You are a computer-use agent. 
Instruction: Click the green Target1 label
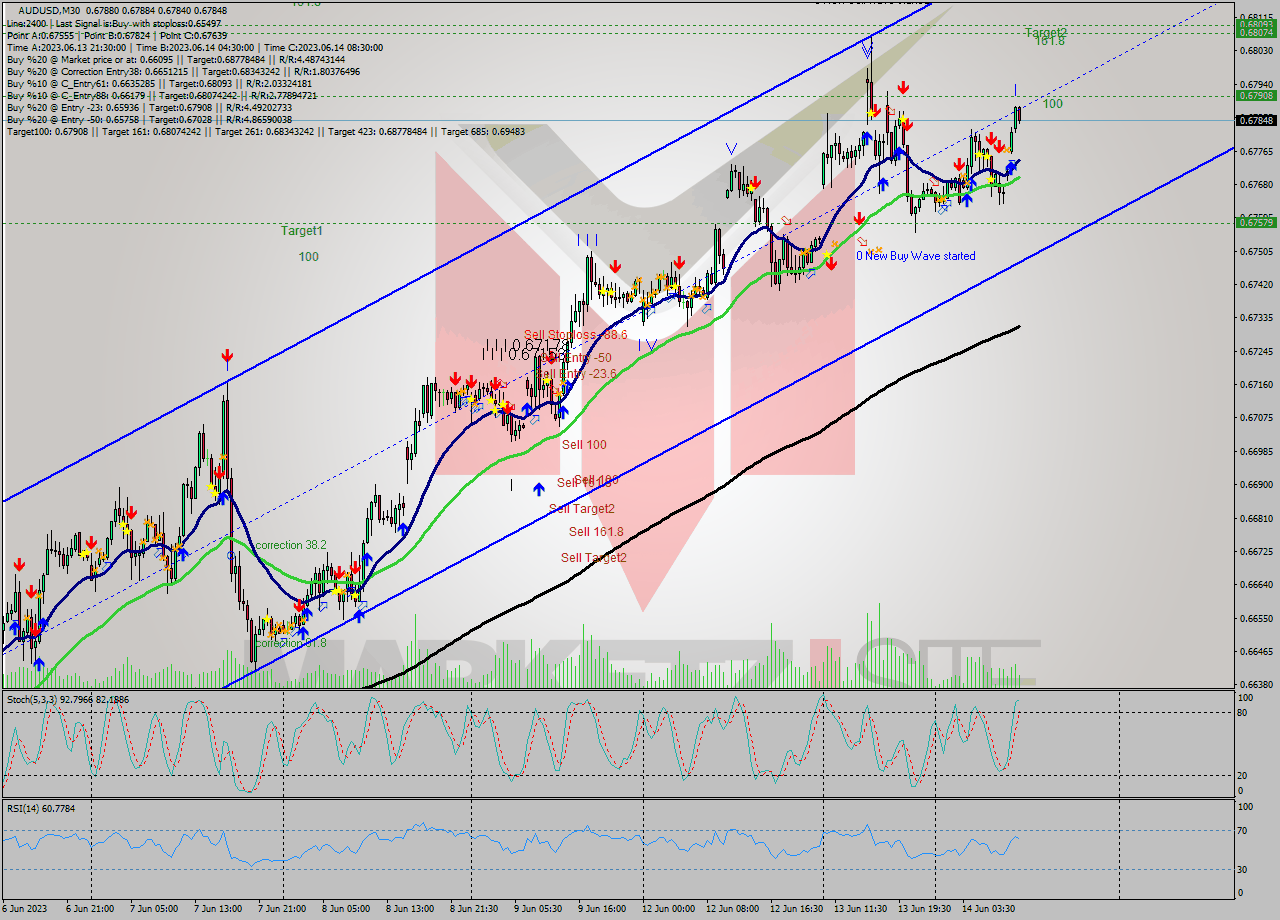point(301,231)
